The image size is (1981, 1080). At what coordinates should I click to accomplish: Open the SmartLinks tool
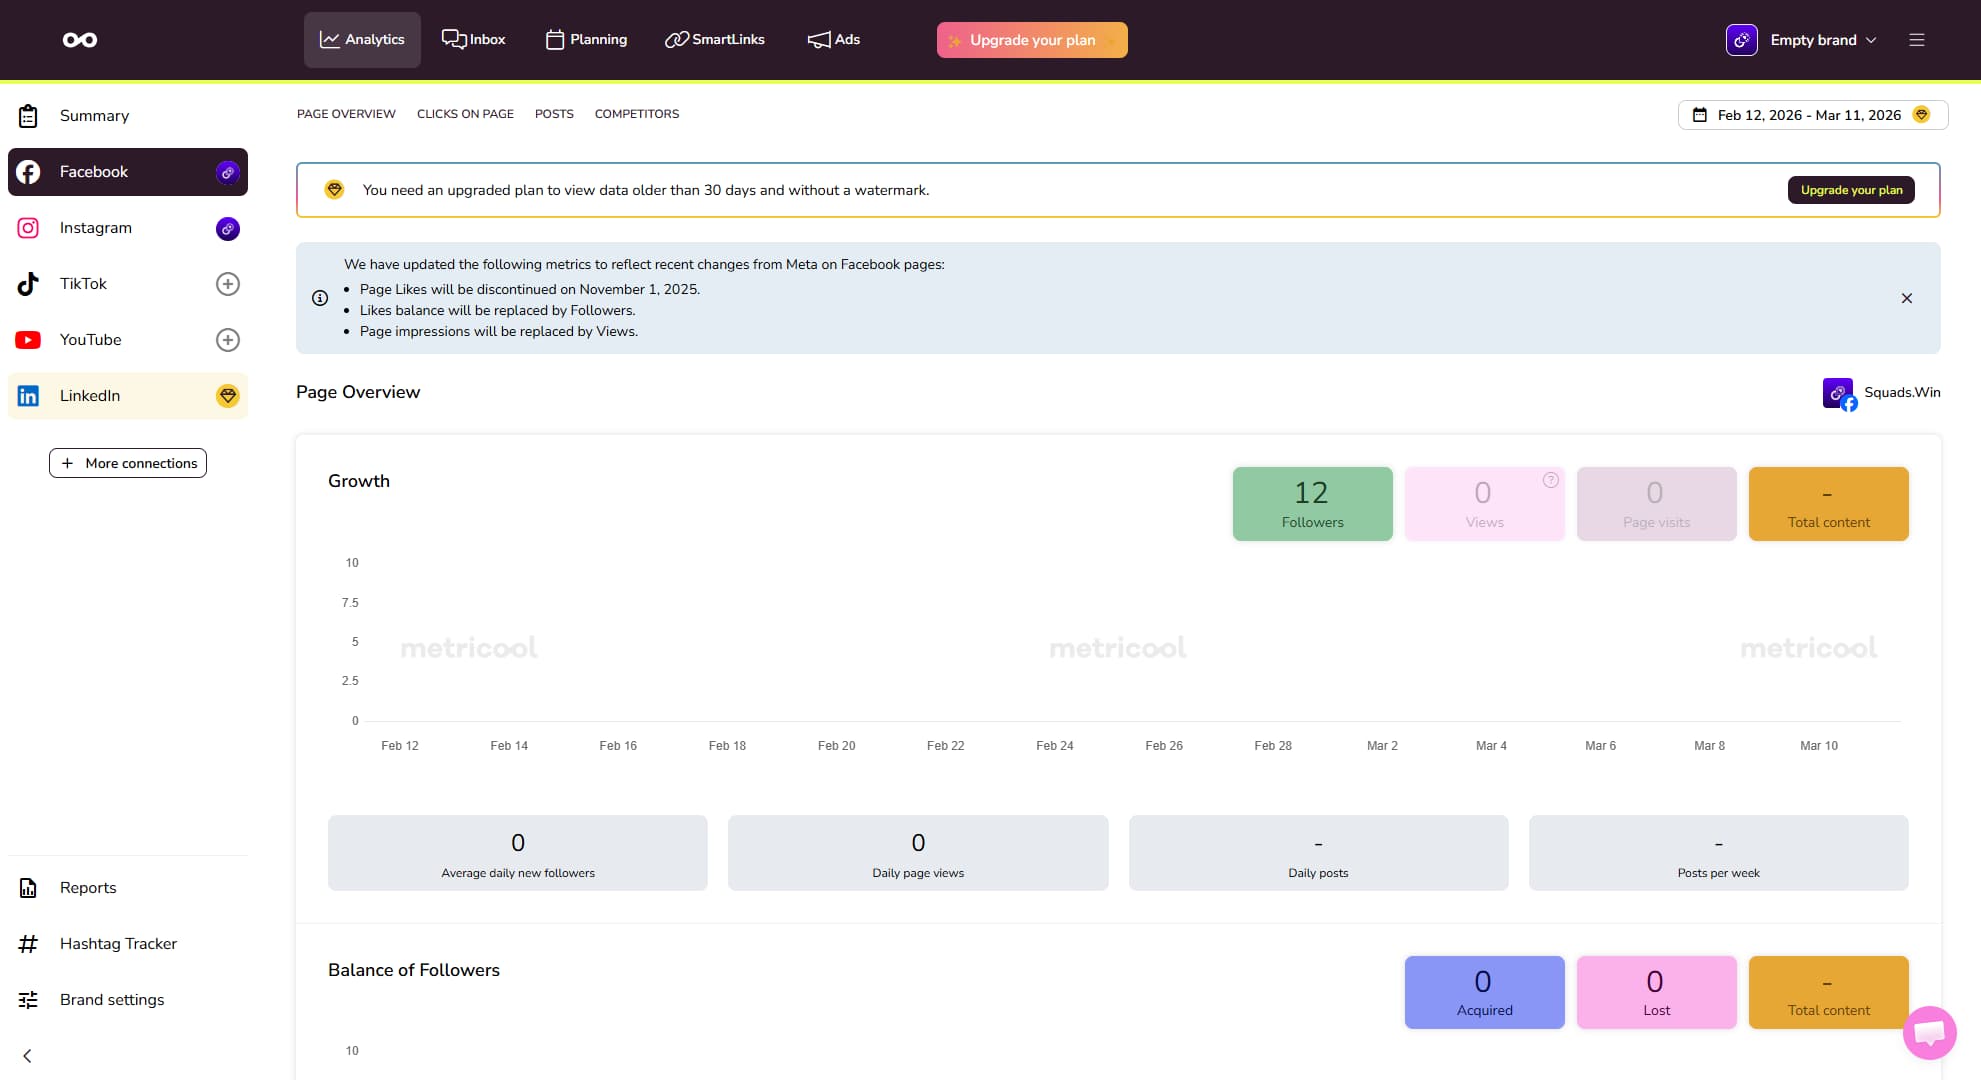click(714, 39)
